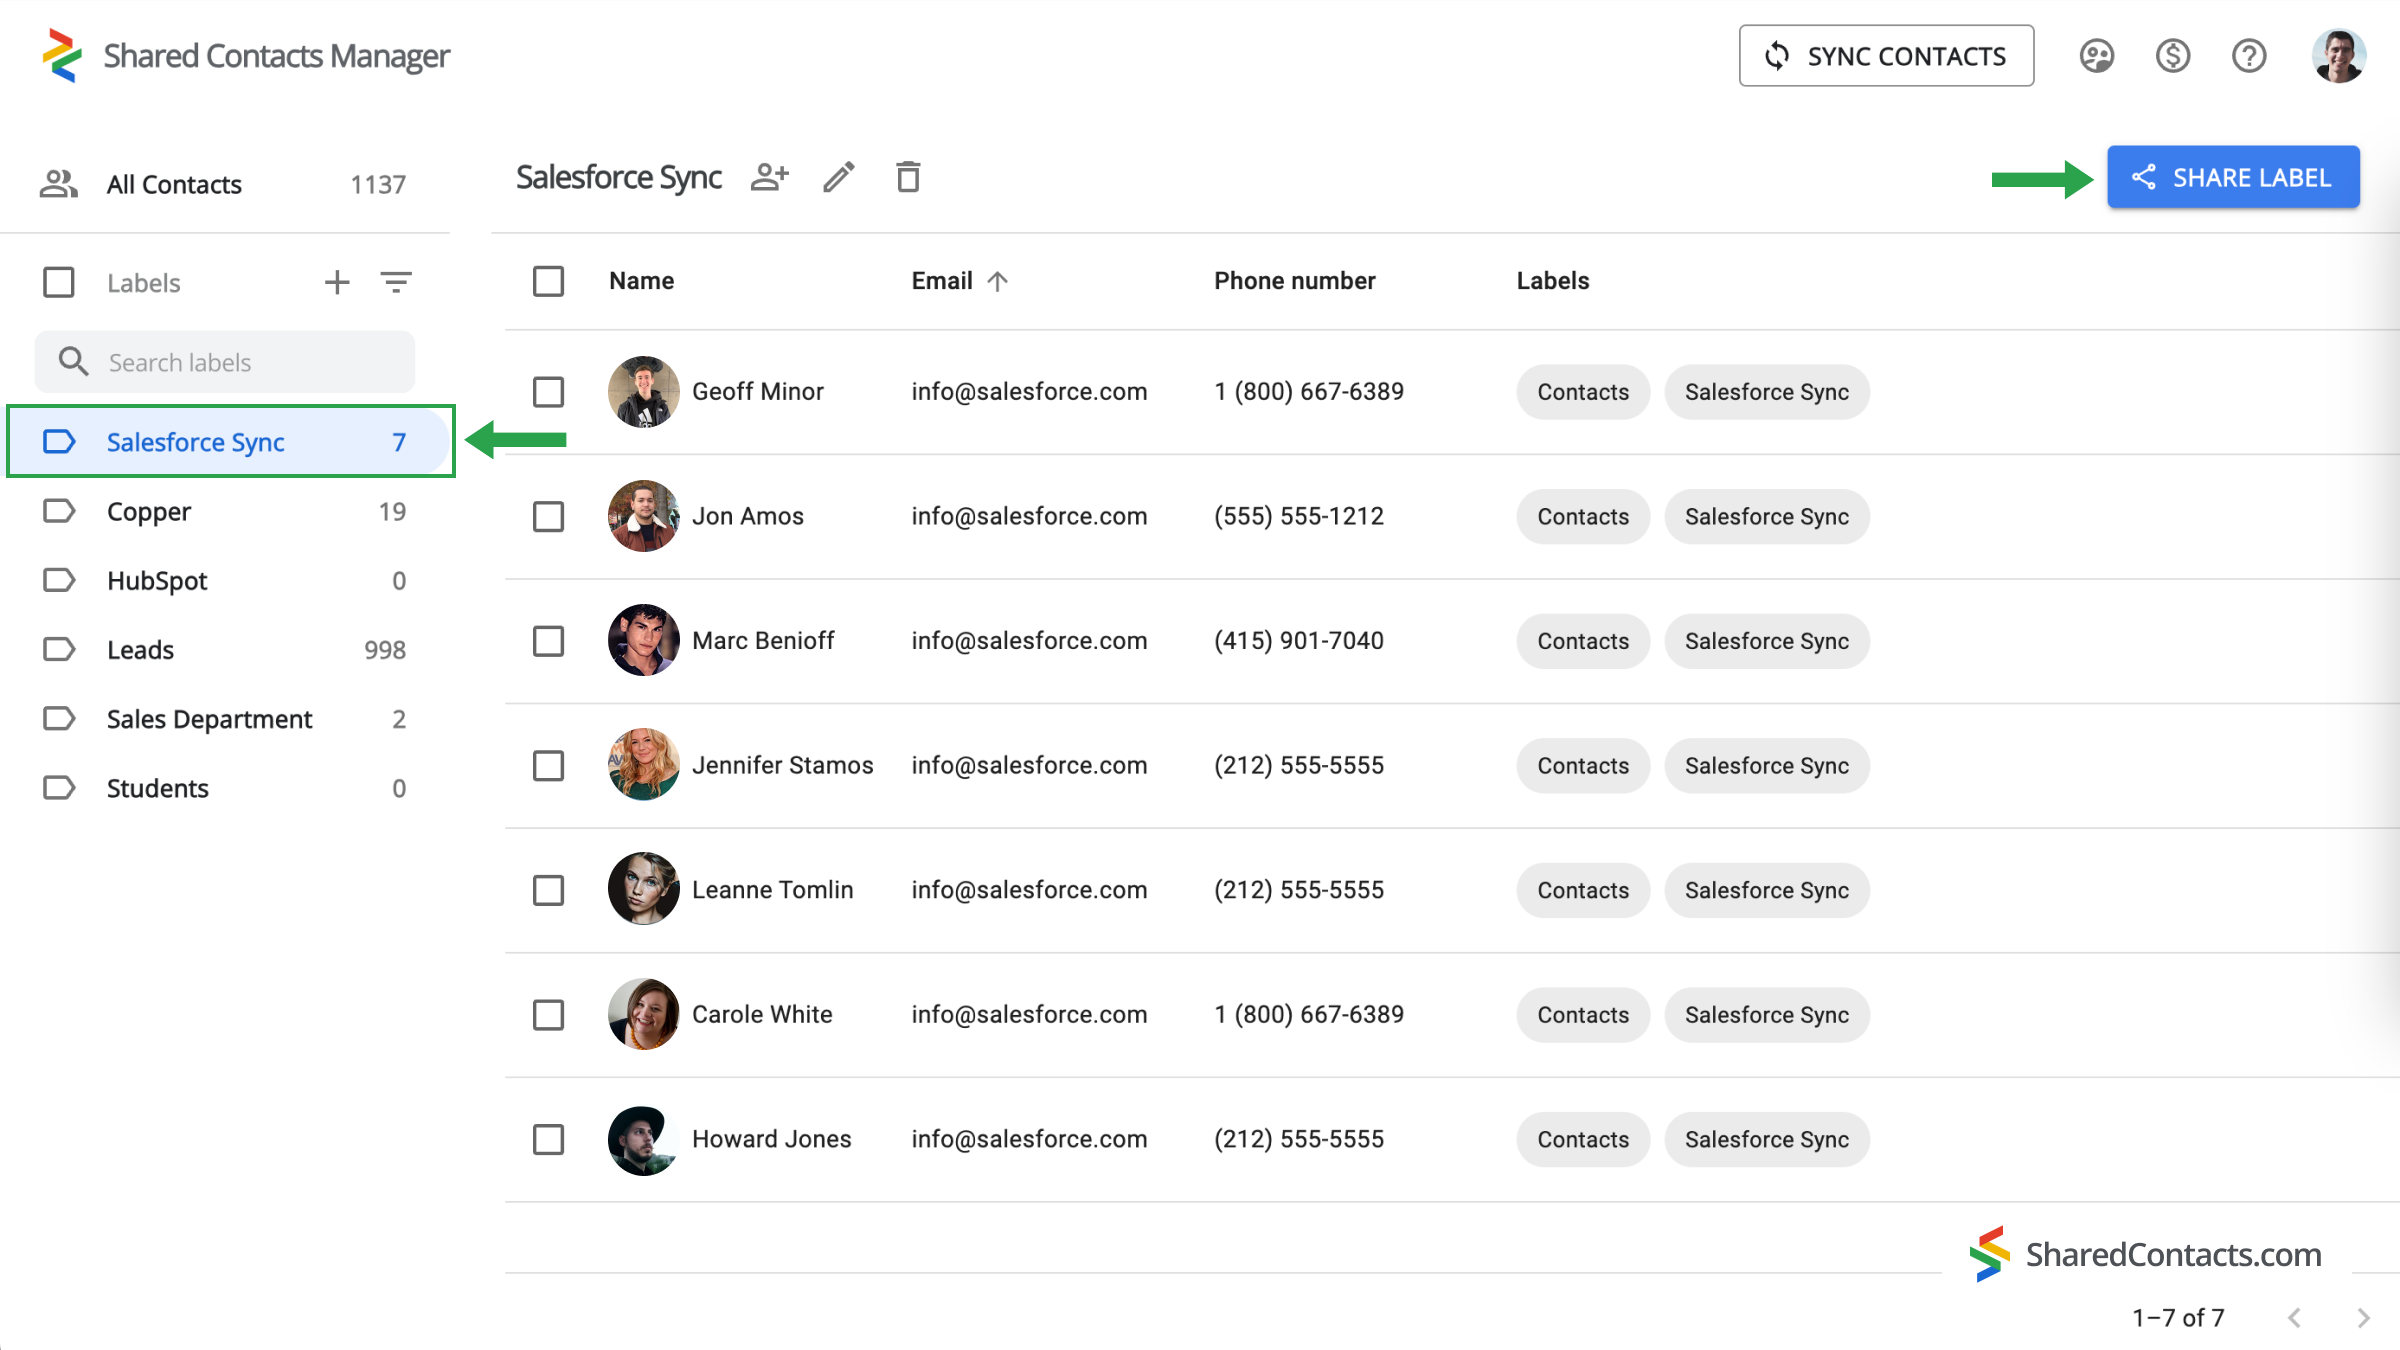Click Geoff Minor's profile photo
Screen dimensions: 2400x1350
click(x=643, y=391)
